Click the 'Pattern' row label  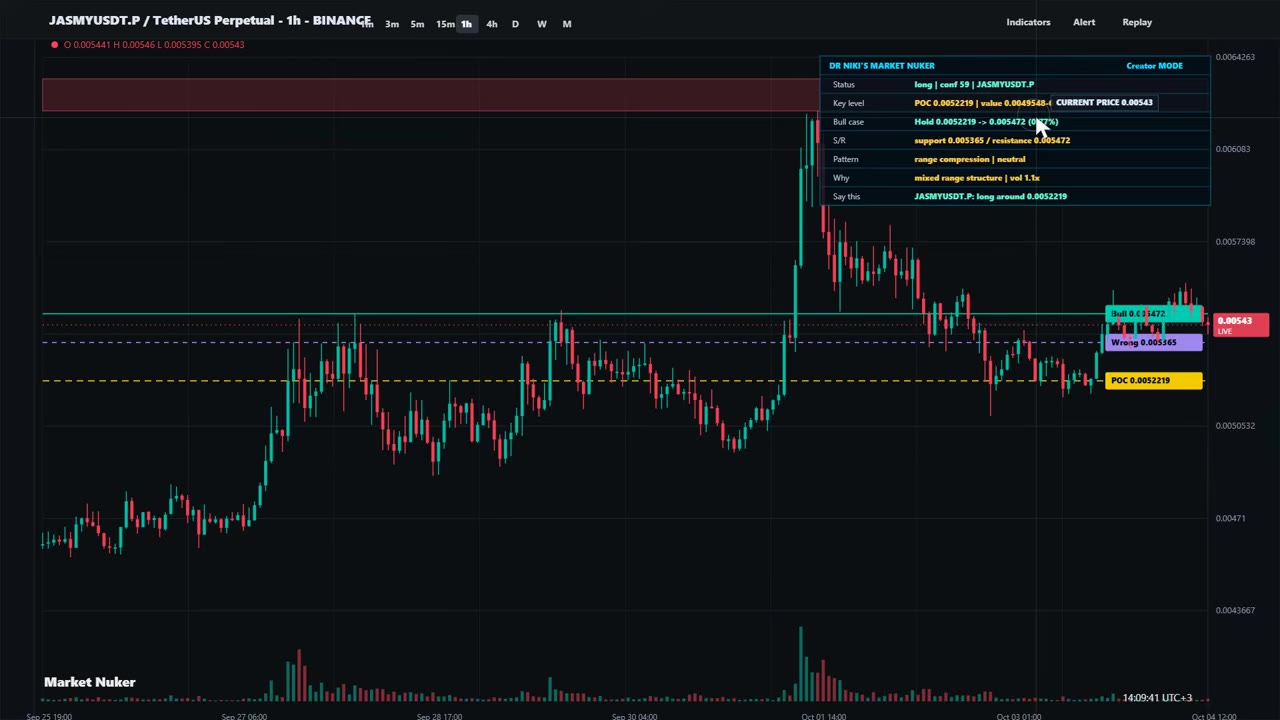845,159
